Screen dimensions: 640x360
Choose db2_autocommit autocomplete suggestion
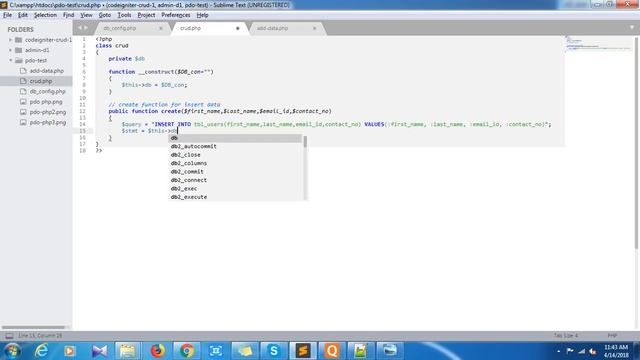tap(236, 146)
